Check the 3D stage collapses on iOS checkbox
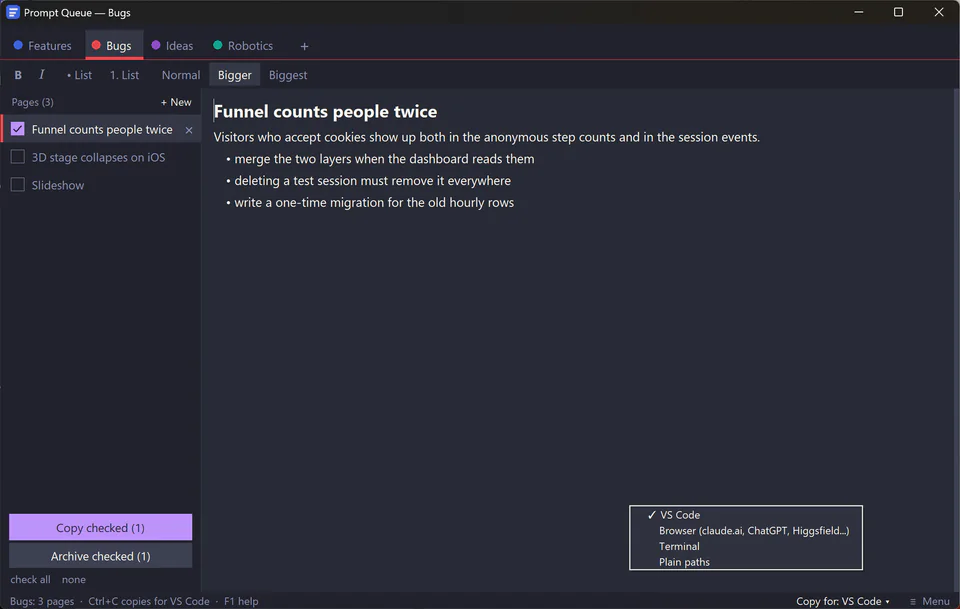 [18, 157]
